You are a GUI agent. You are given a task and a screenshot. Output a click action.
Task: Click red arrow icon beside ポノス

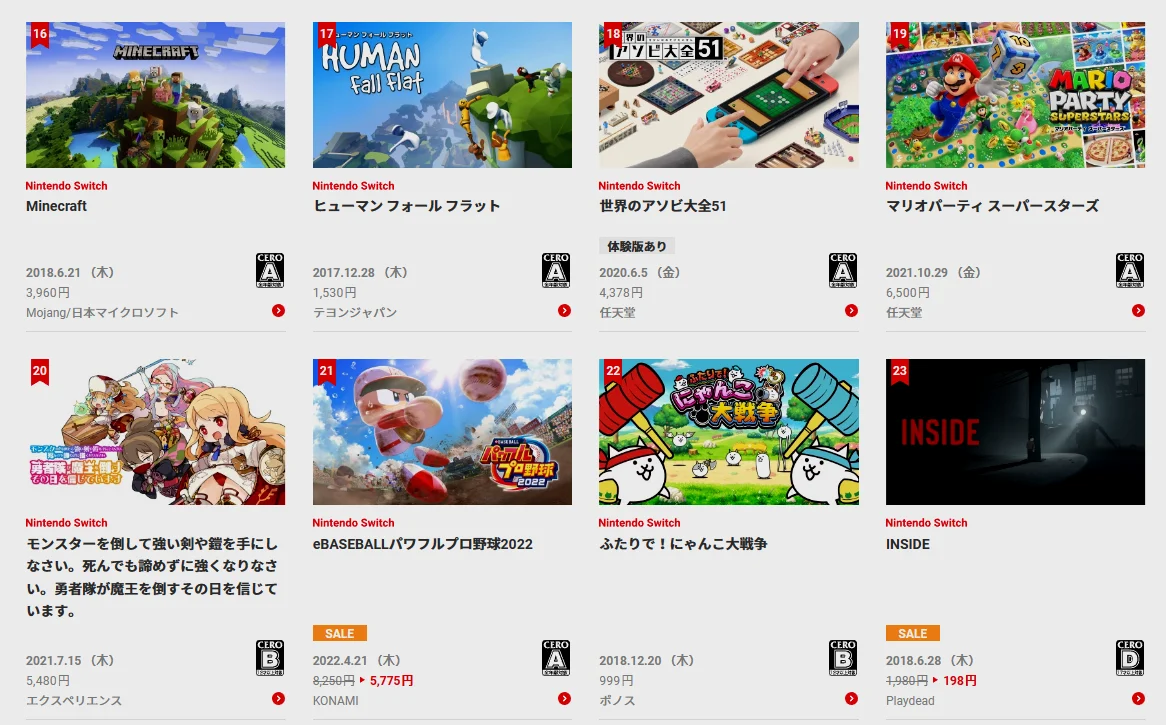coord(851,699)
